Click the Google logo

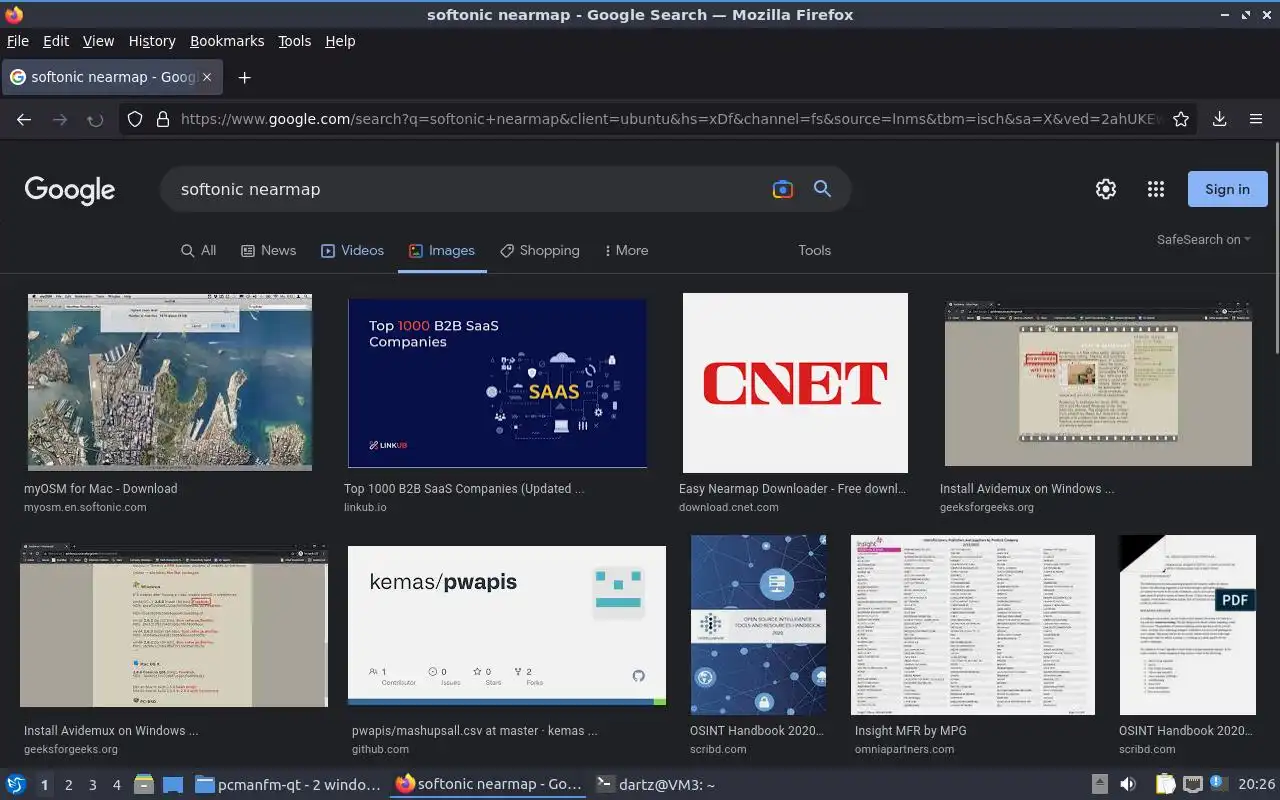70,190
